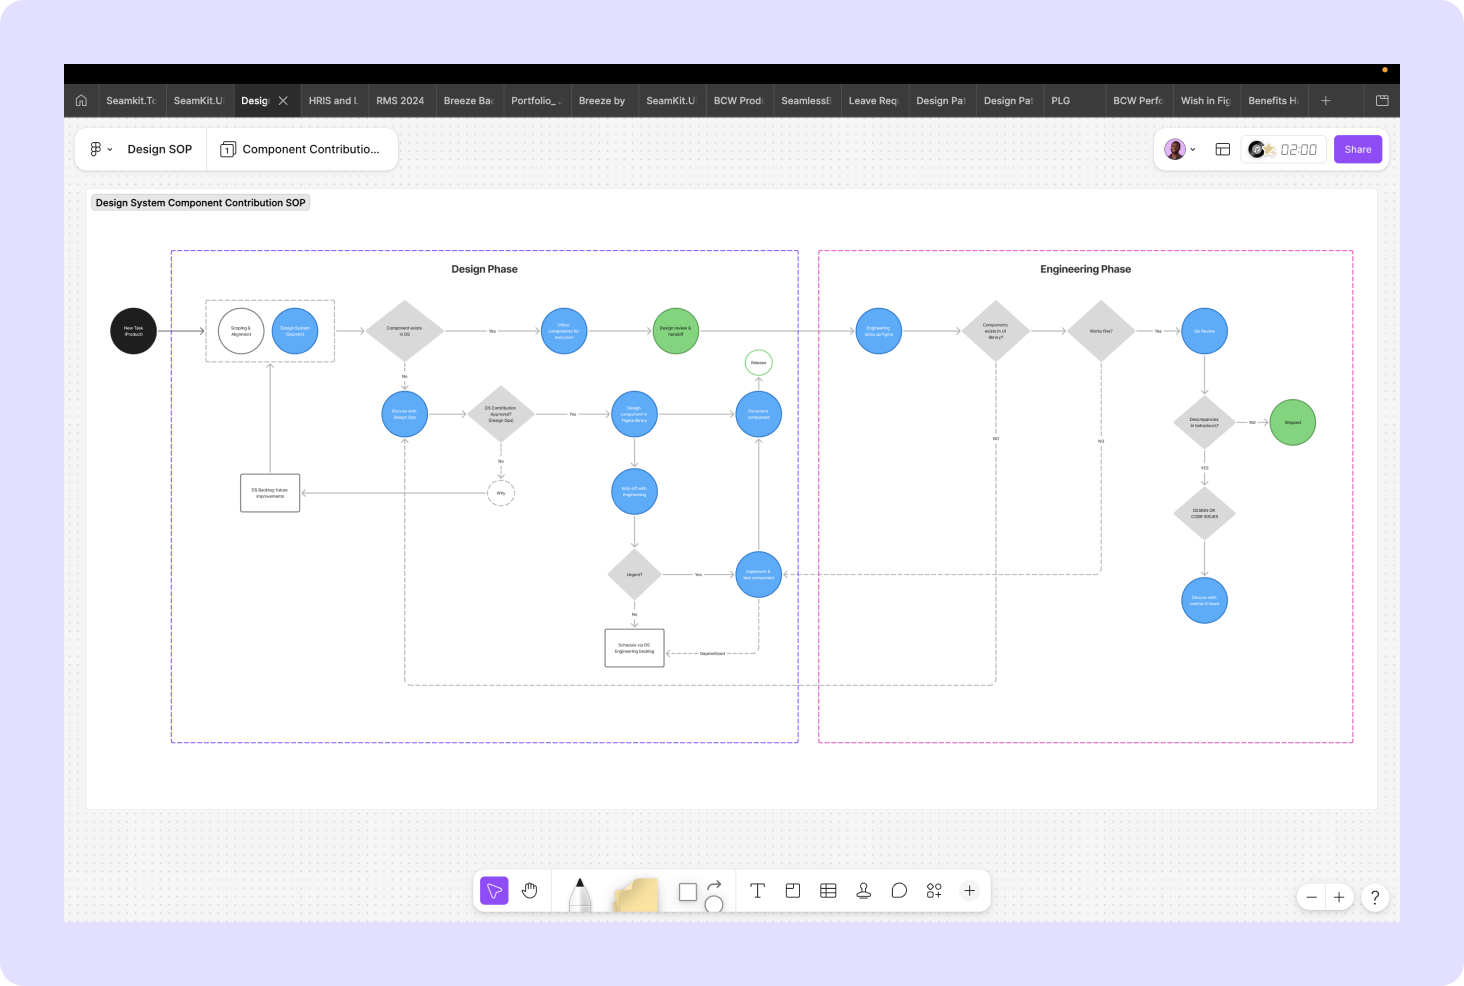
Task: Open the Benefits H tab
Action: point(1272,100)
